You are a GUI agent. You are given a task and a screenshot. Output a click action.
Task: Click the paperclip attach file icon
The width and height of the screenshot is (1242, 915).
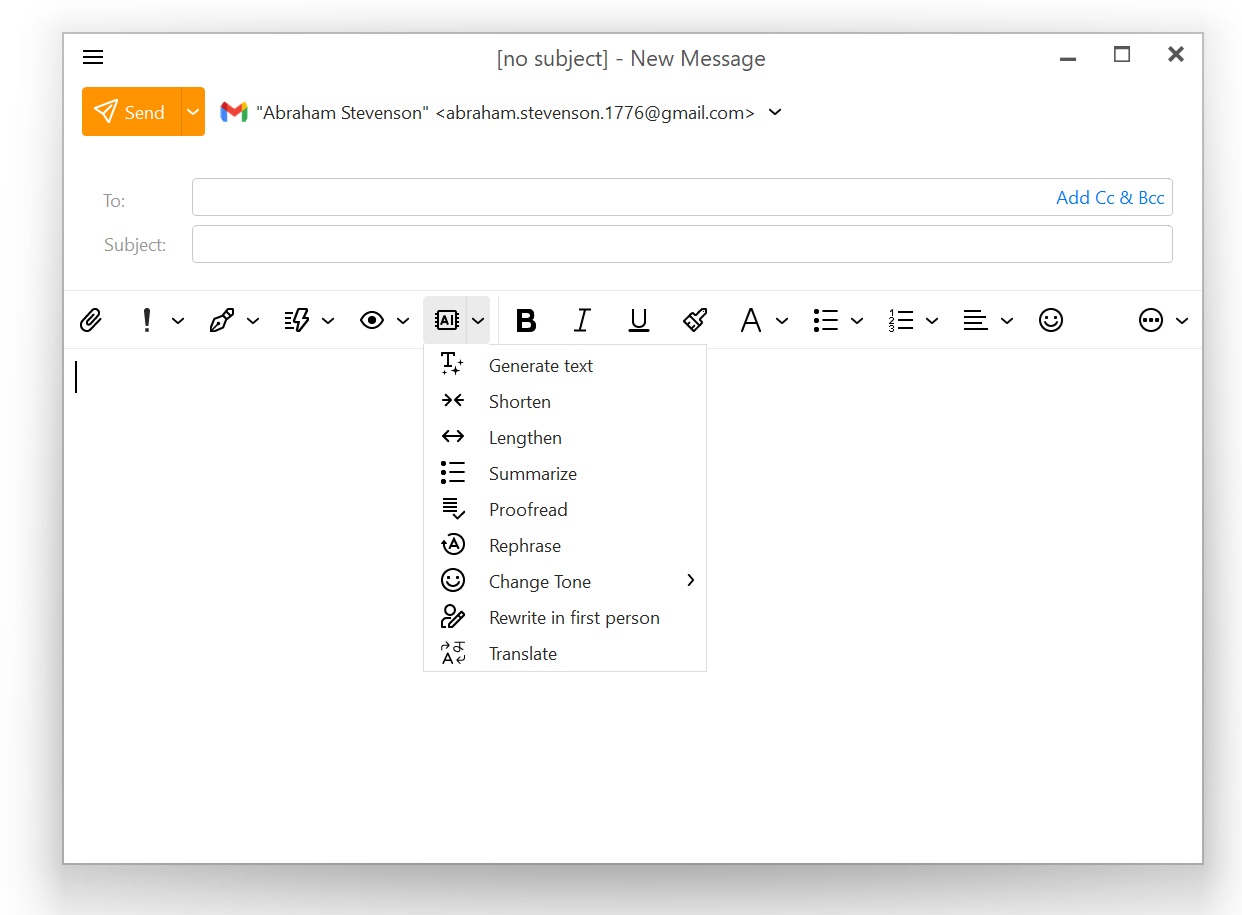coord(91,320)
